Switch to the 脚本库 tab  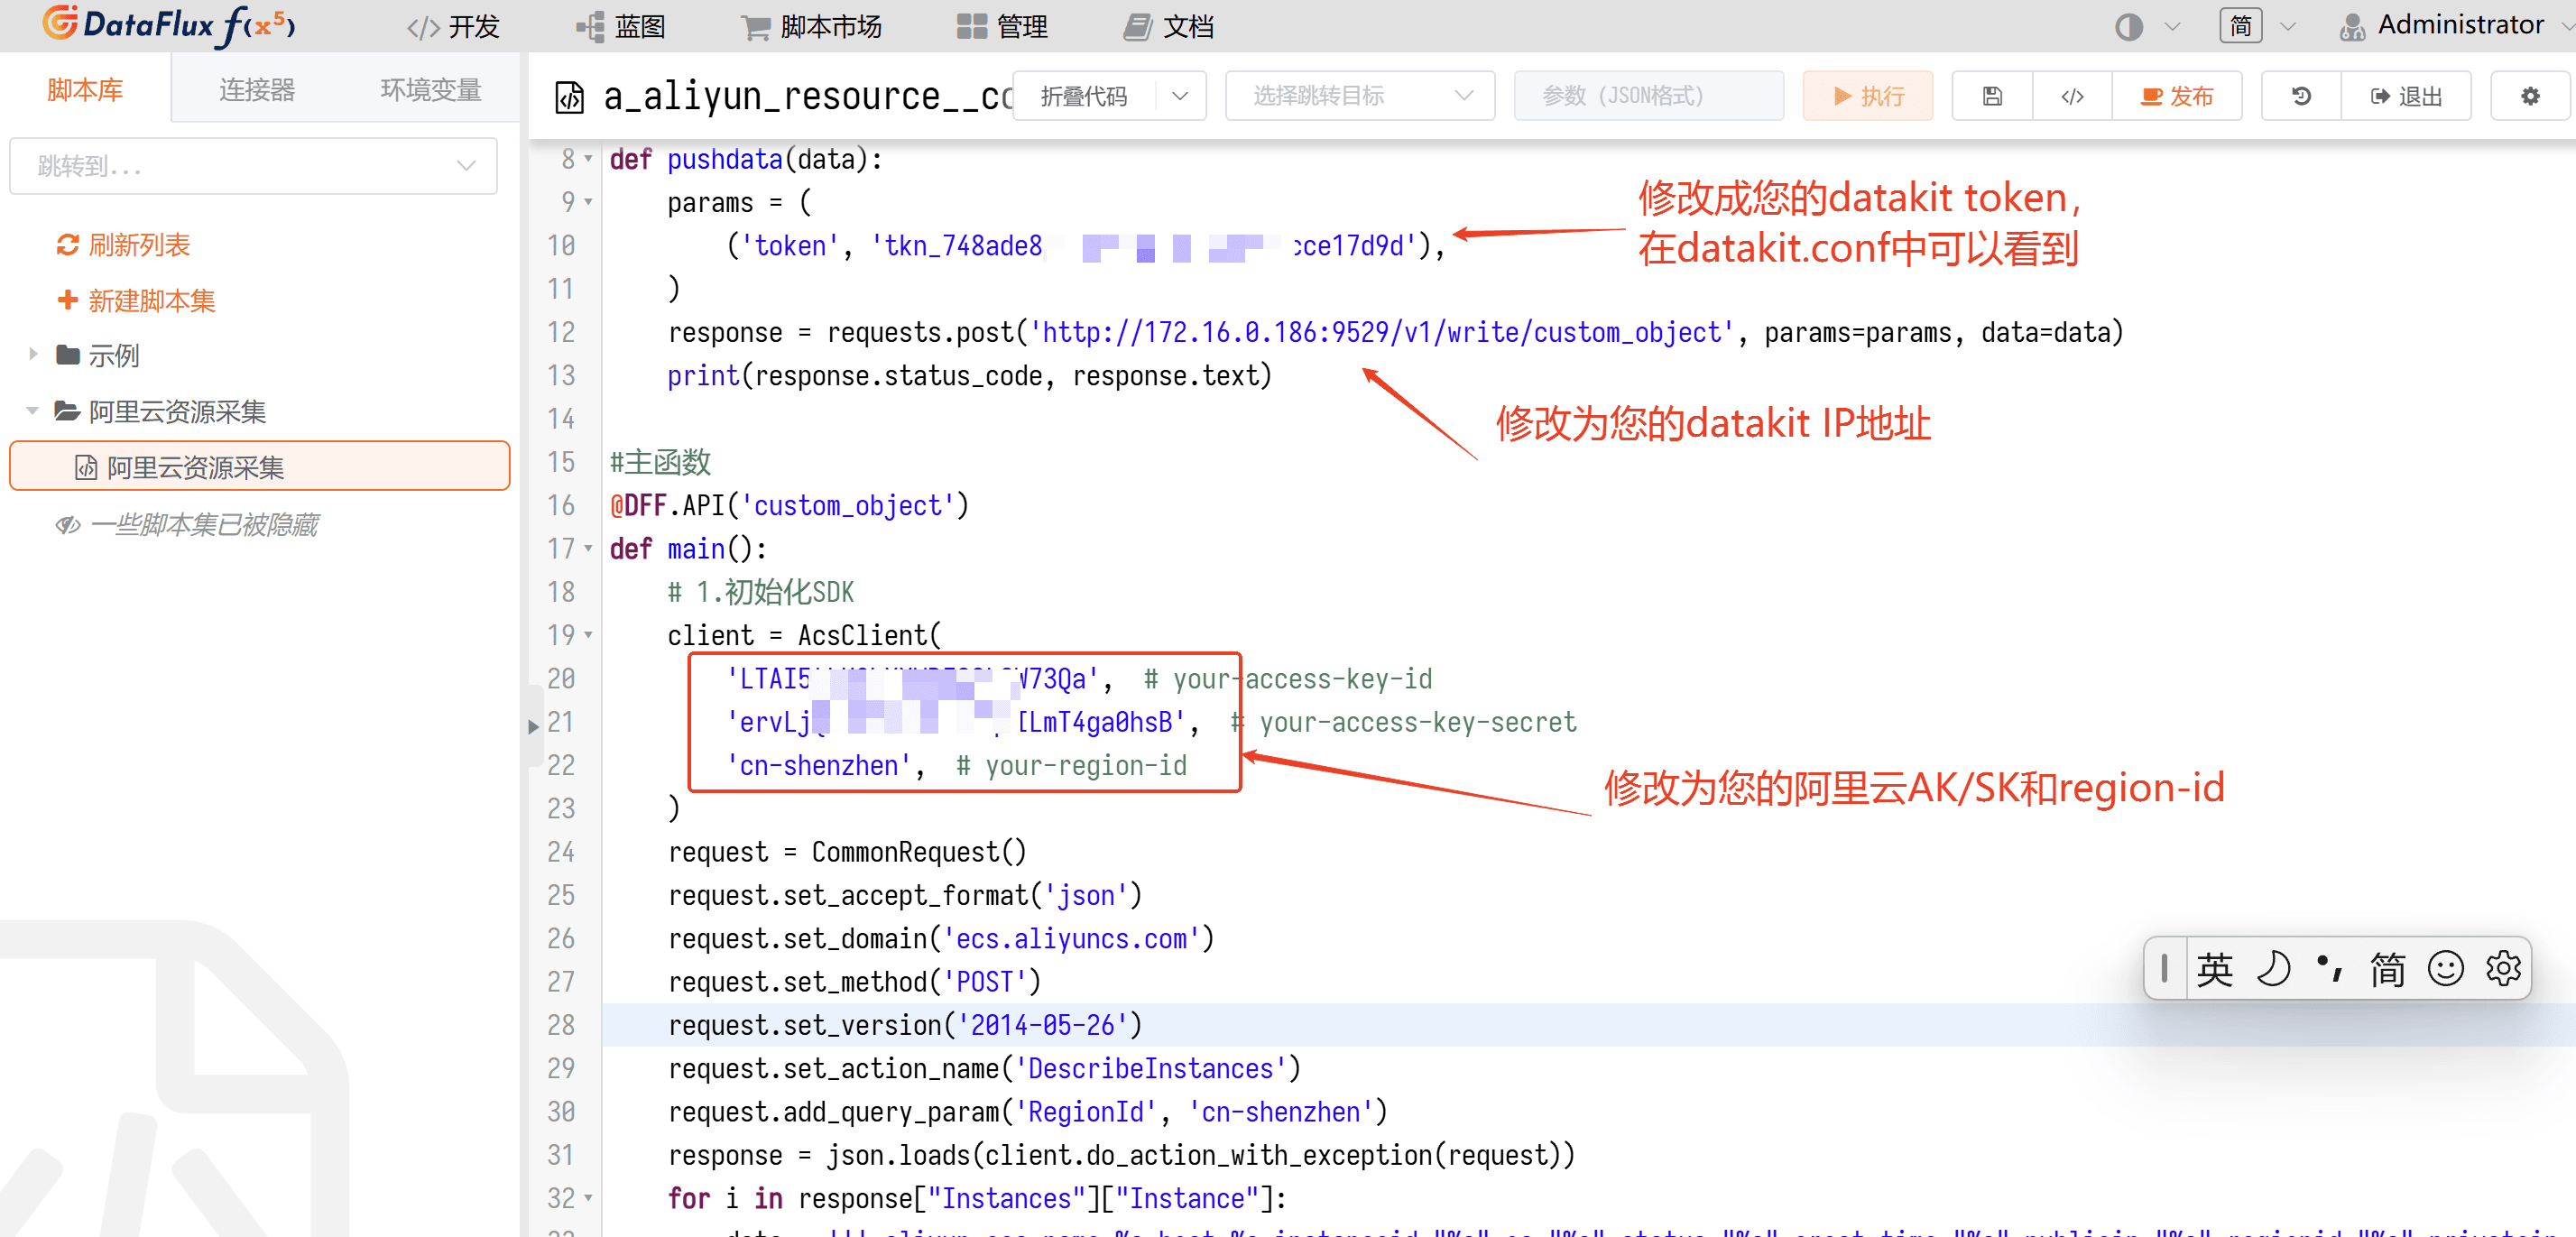[x=85, y=90]
